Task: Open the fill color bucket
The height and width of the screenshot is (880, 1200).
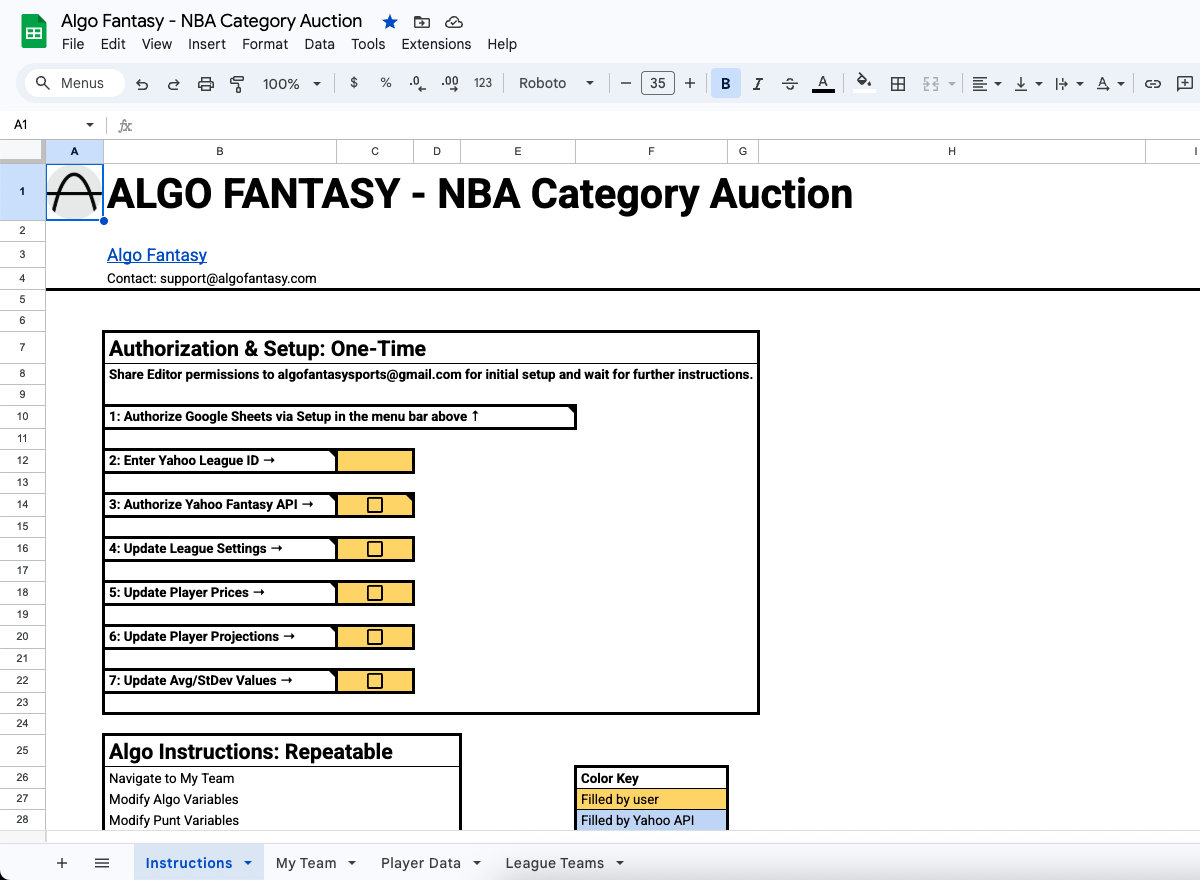Action: [865, 84]
